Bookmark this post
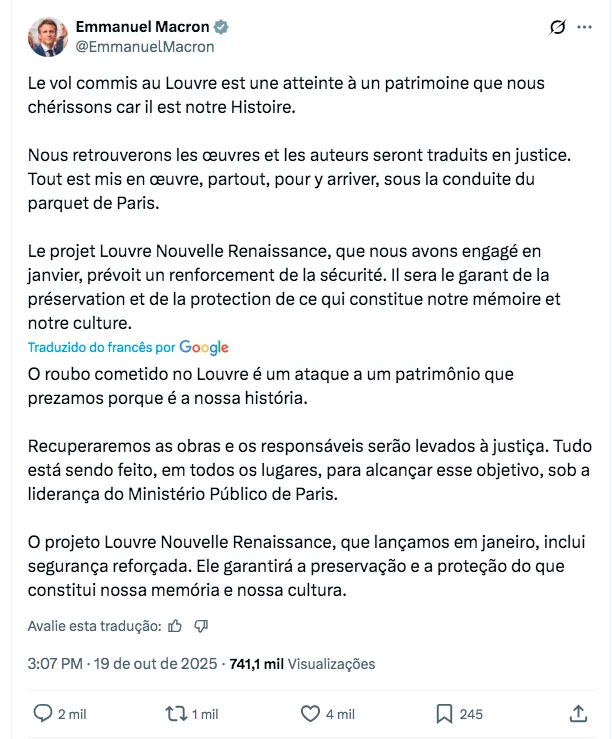612x739 pixels. [444, 714]
